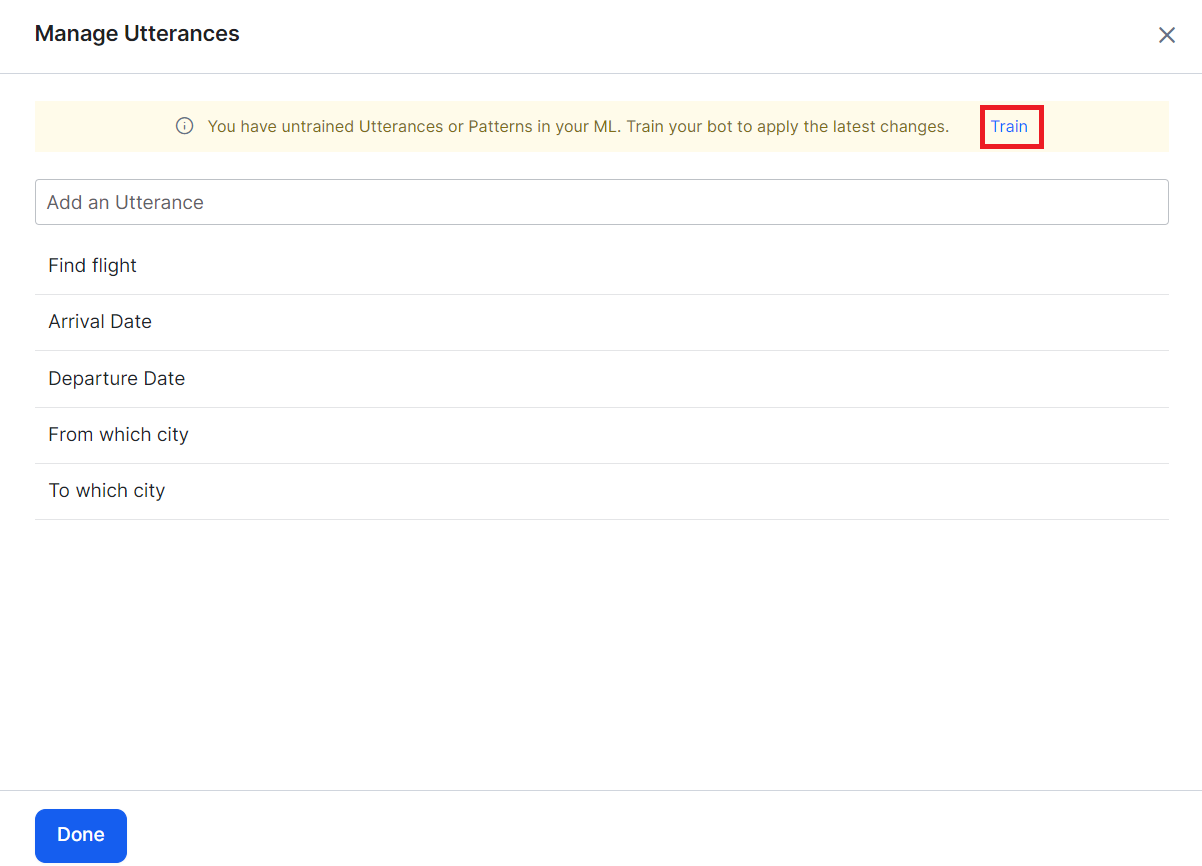Select the Find flight utterance
Viewport: 1202px width, 866px height.
point(93,266)
